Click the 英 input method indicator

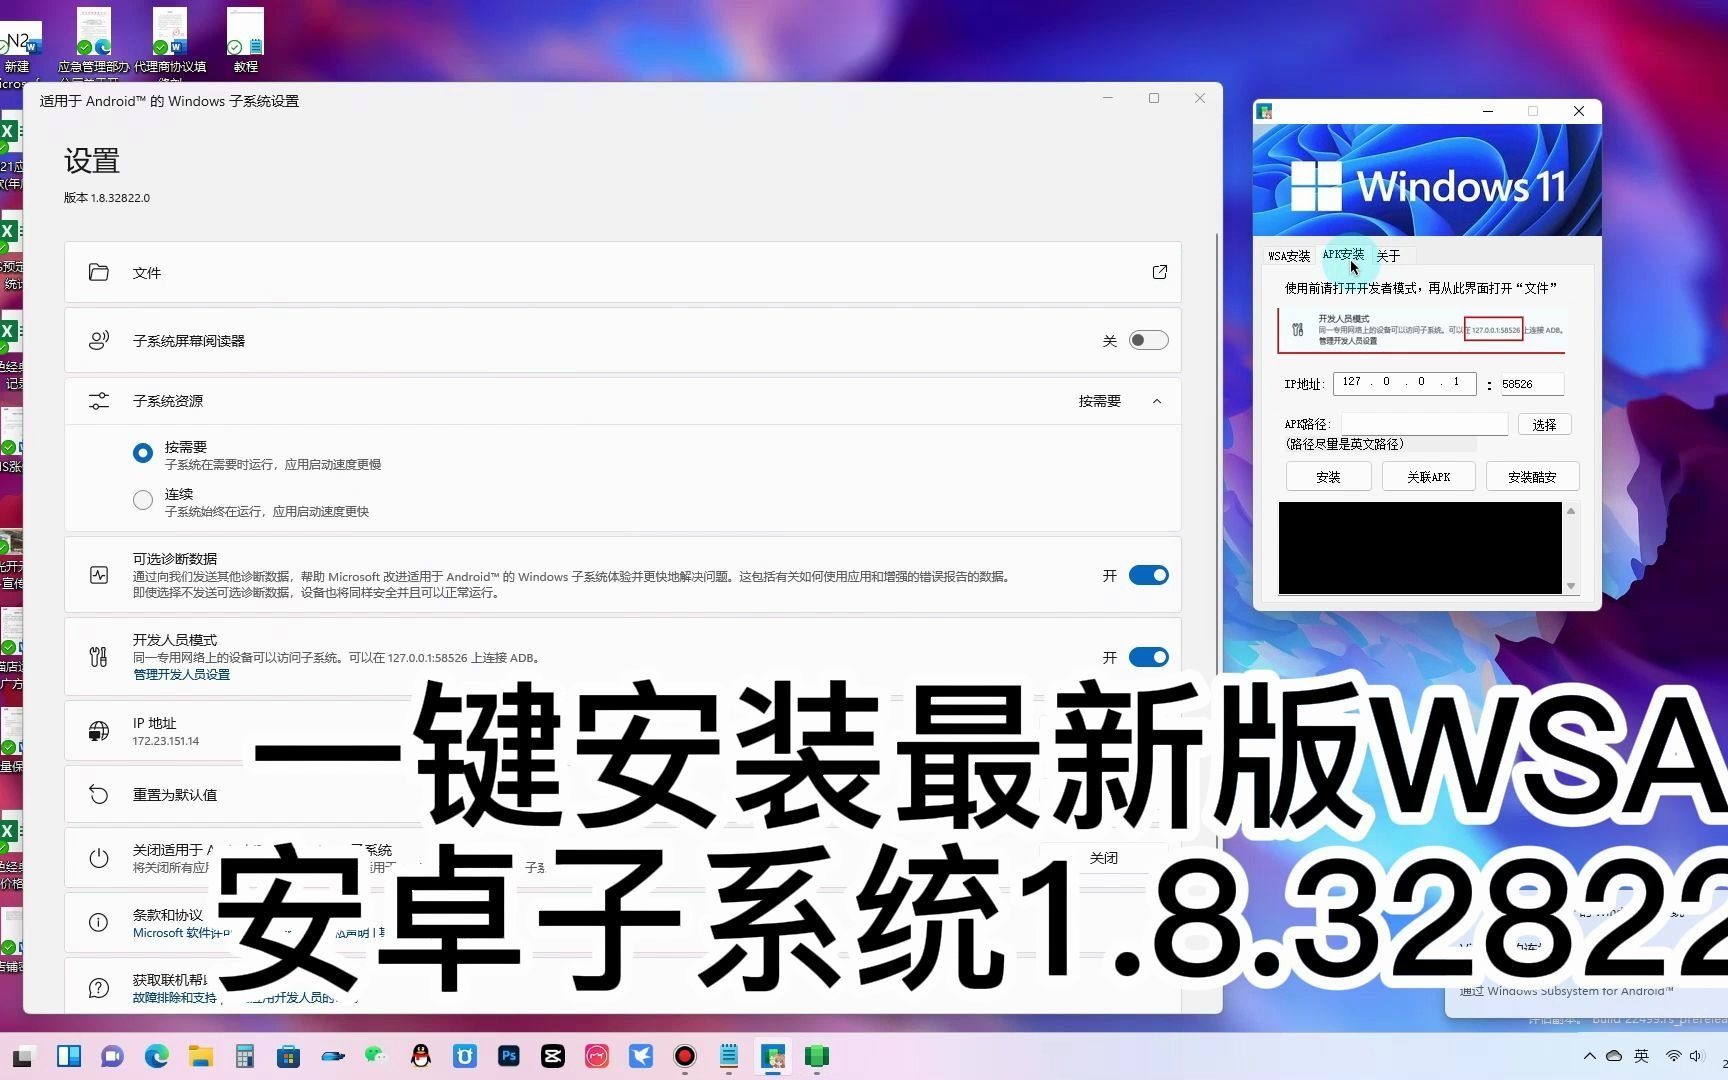pyautogui.click(x=1641, y=1056)
